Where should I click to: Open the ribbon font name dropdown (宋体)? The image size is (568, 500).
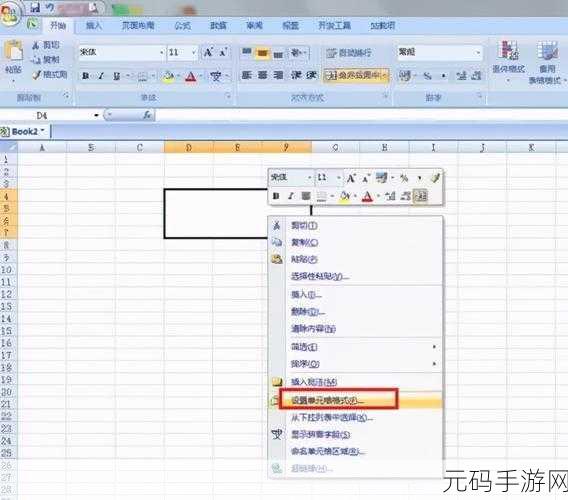click(x=162, y=53)
